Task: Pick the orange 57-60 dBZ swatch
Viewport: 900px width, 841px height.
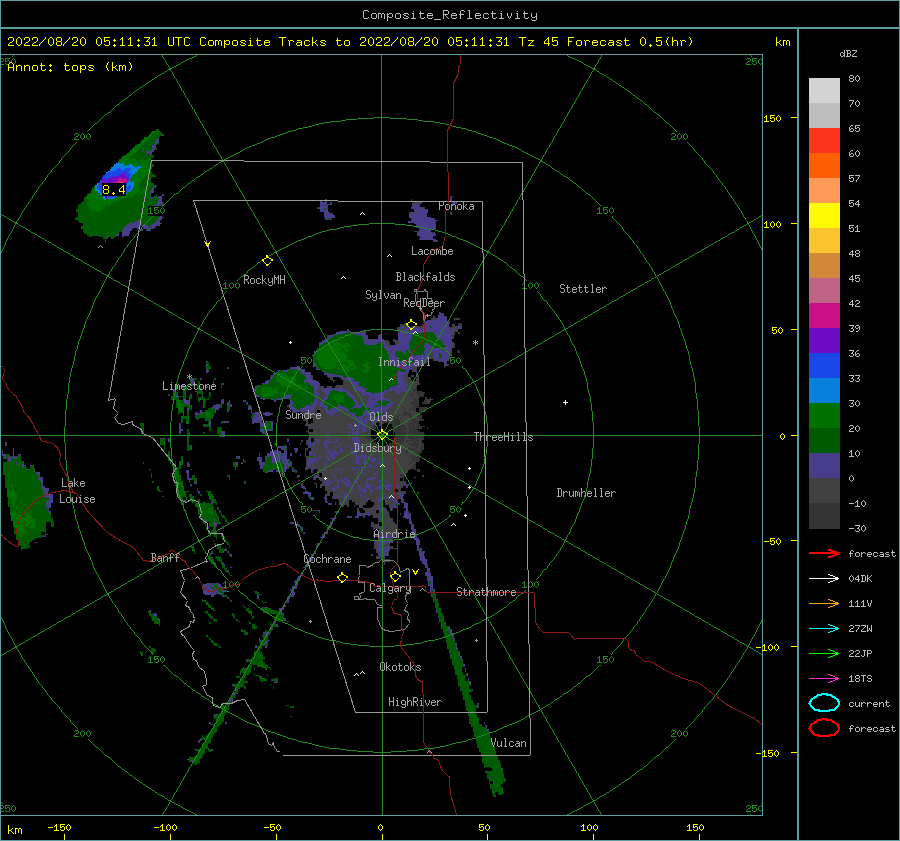Action: pos(824,166)
